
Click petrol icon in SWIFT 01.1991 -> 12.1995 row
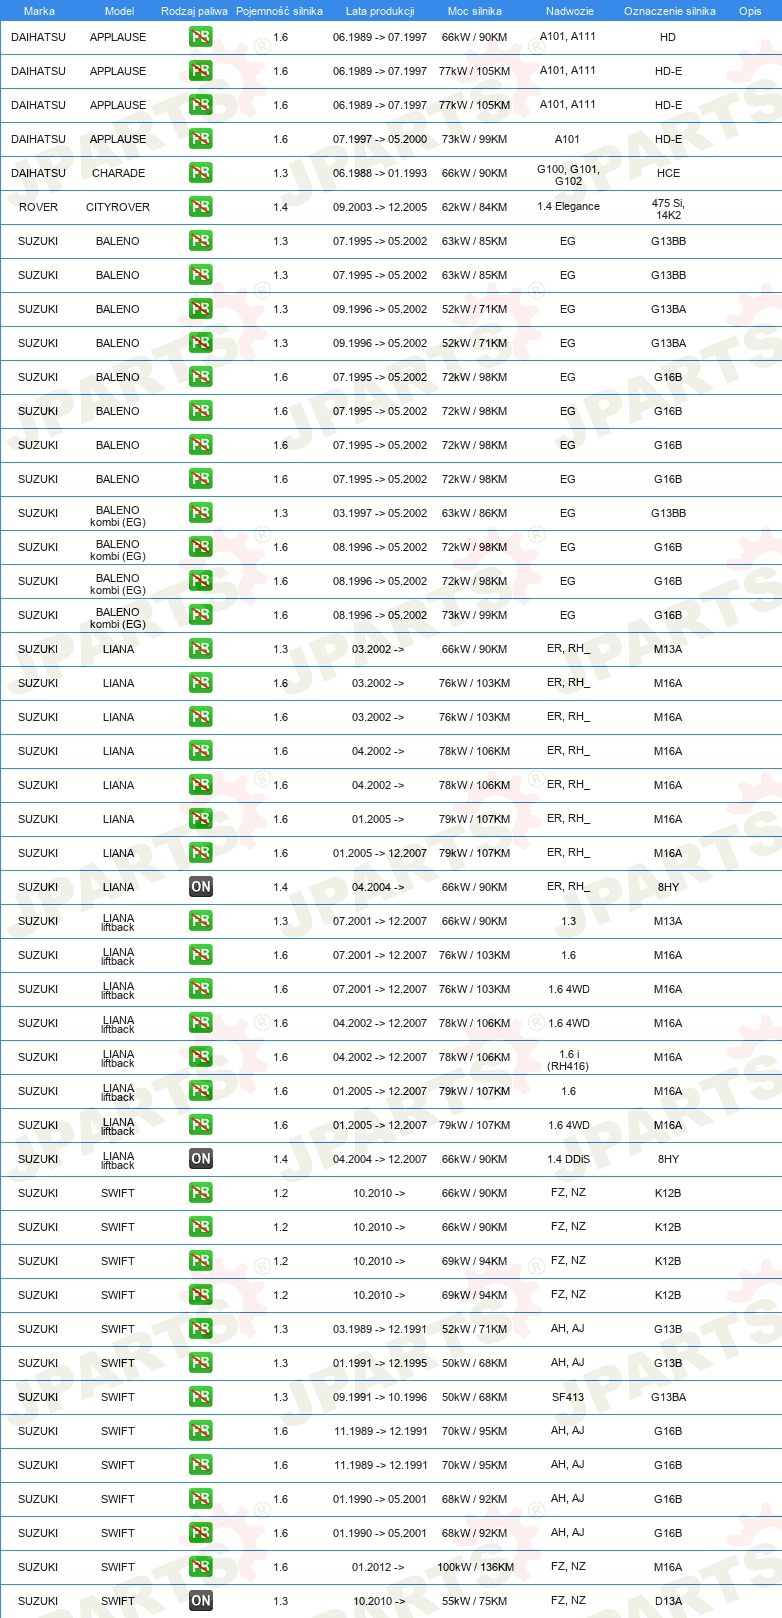pos(201,1363)
